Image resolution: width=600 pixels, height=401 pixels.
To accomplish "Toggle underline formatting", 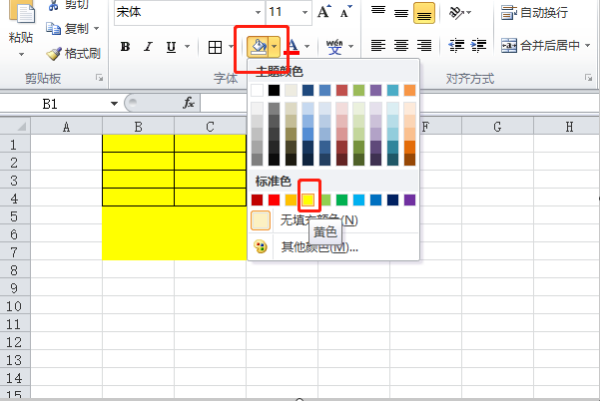I will (171, 47).
